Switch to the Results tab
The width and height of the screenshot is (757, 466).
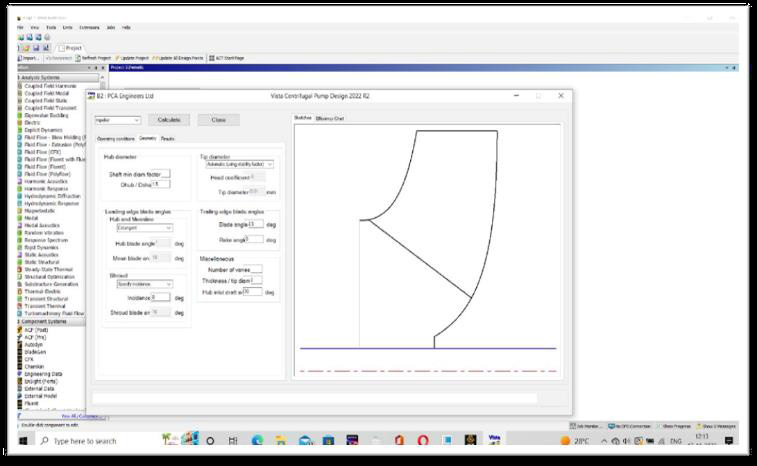pos(168,139)
